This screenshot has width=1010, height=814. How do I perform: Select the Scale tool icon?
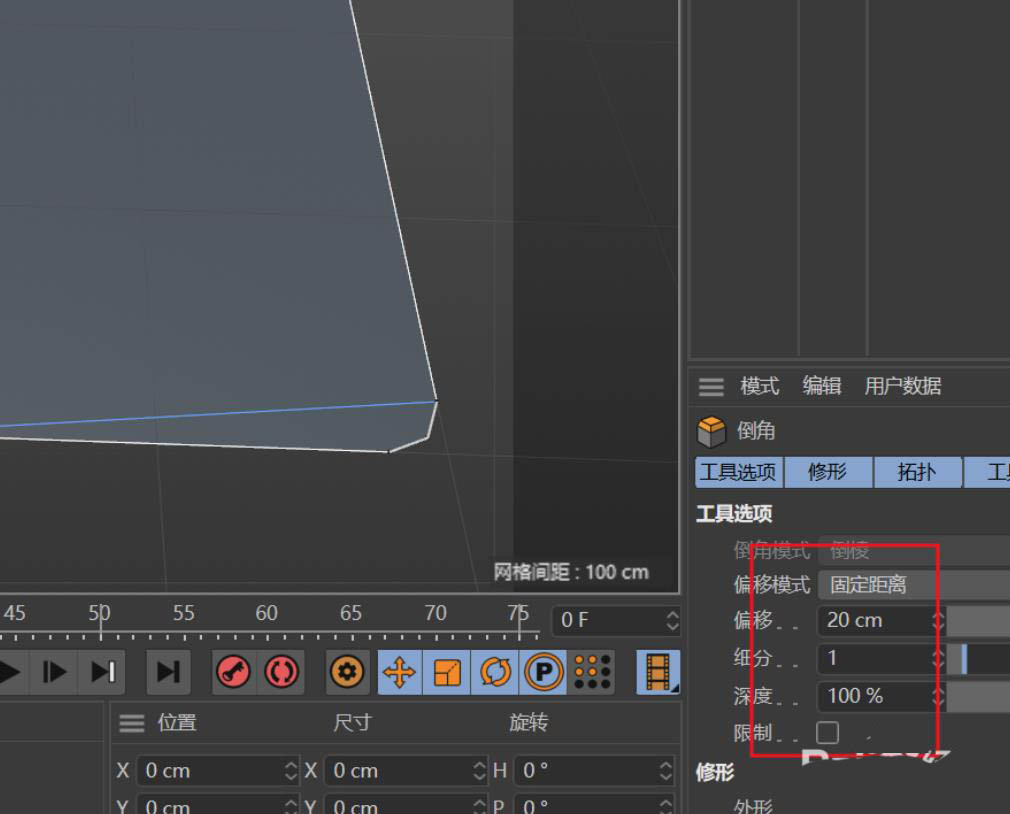point(445,671)
